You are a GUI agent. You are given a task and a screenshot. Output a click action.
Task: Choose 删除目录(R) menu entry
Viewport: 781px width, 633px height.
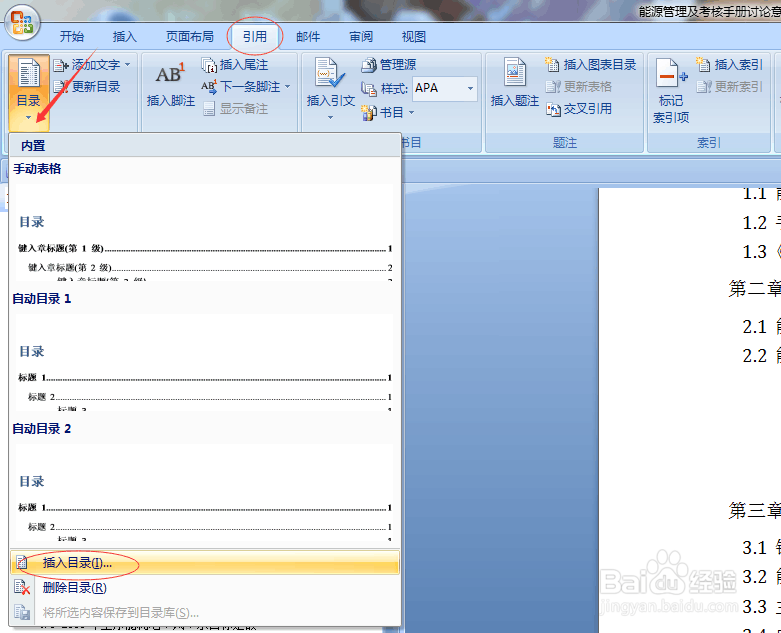click(x=205, y=588)
